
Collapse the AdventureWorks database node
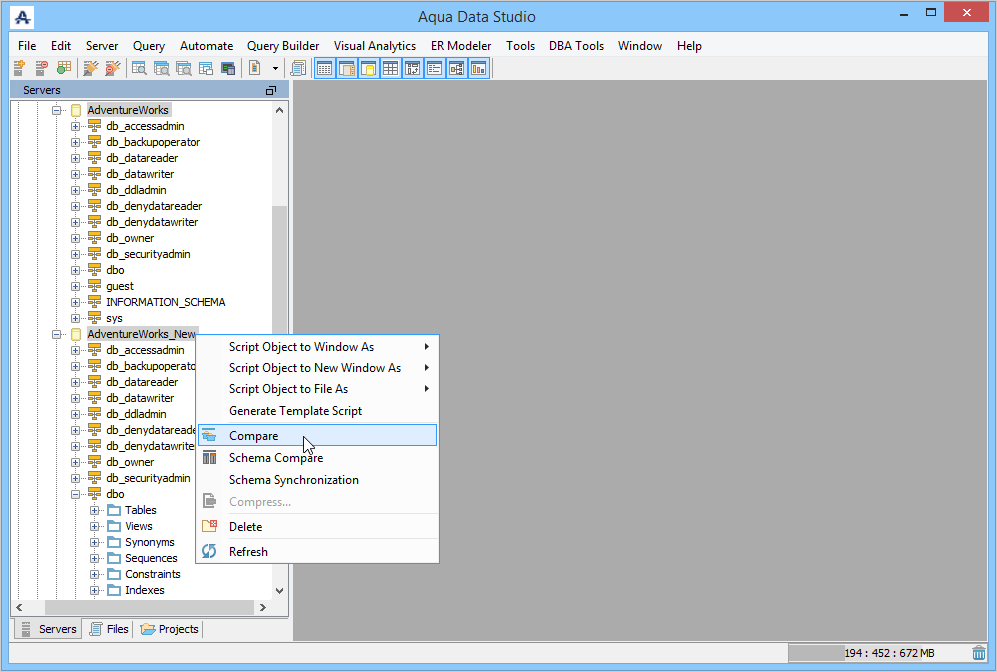pos(57,110)
